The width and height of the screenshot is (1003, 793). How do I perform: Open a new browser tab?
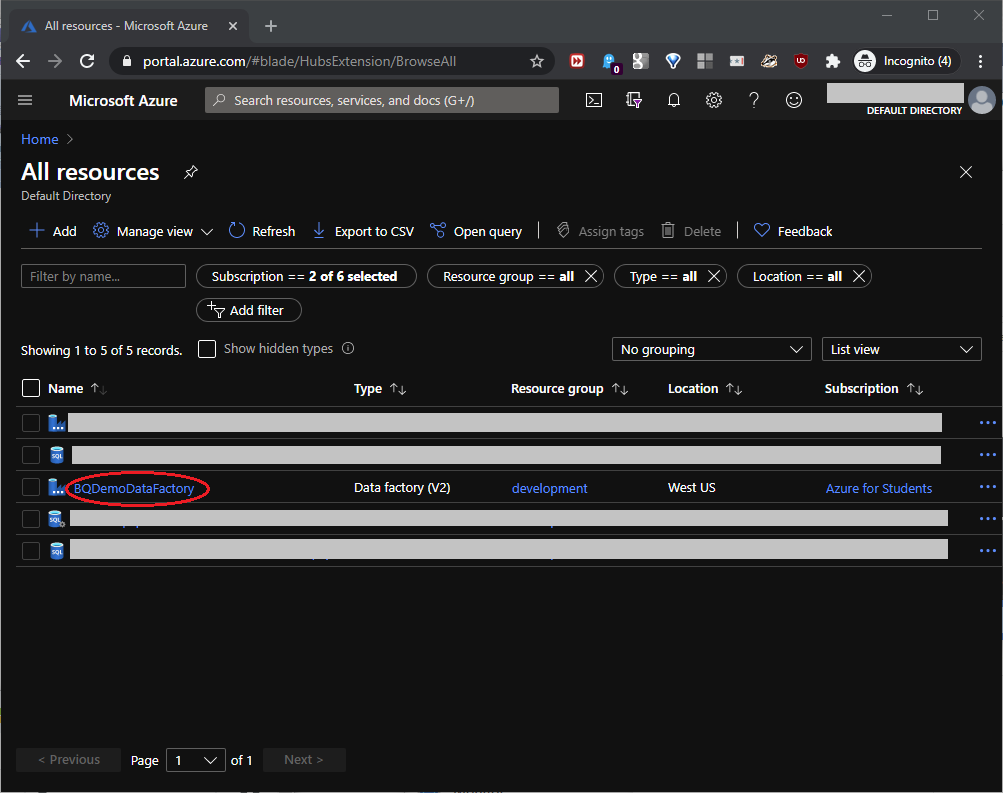(x=271, y=26)
